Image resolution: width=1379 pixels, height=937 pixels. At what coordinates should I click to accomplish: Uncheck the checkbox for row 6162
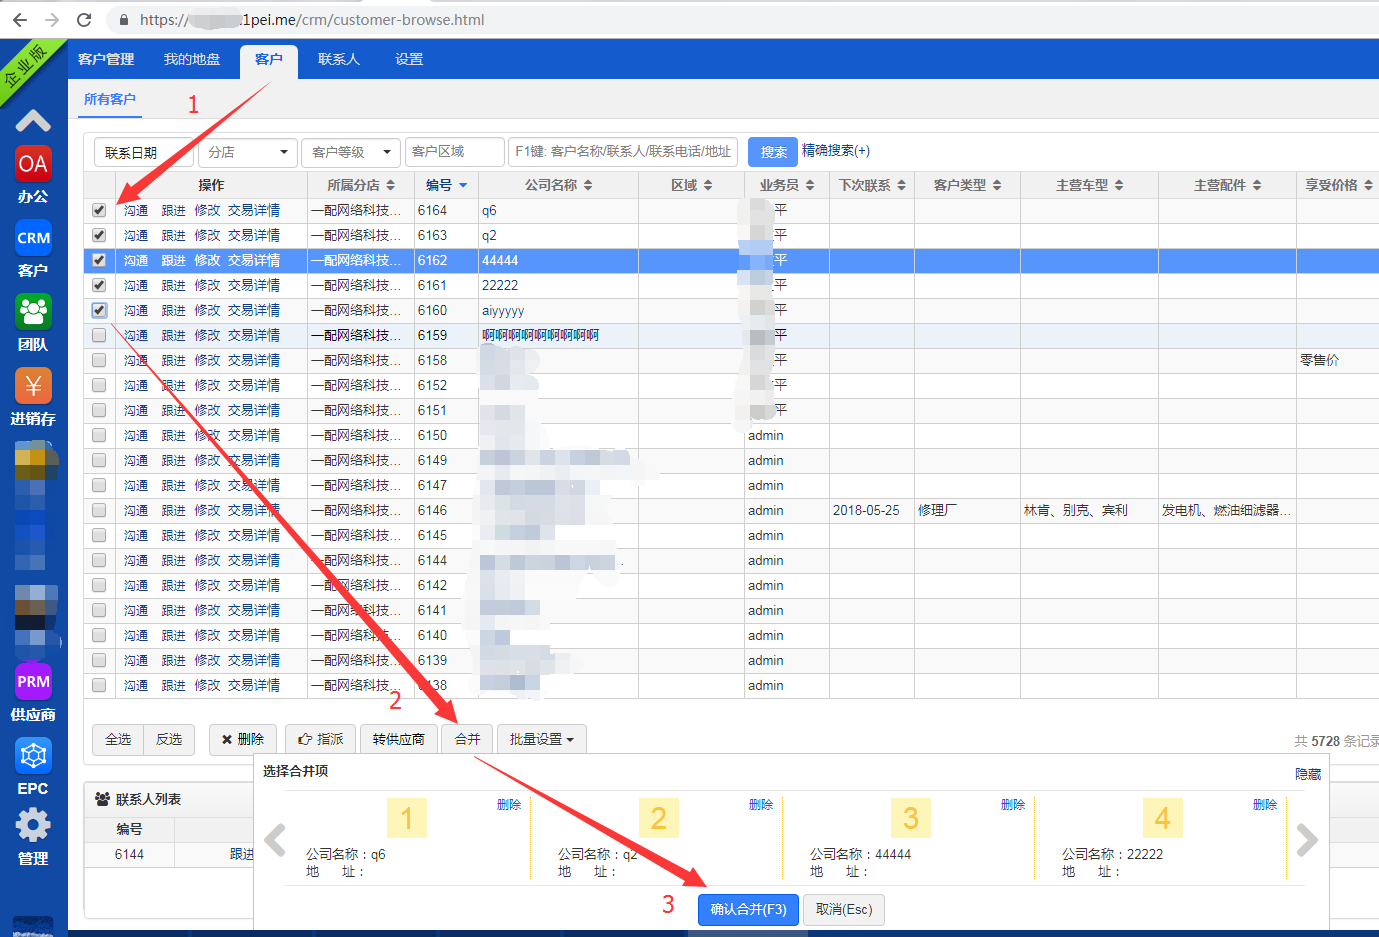point(99,260)
